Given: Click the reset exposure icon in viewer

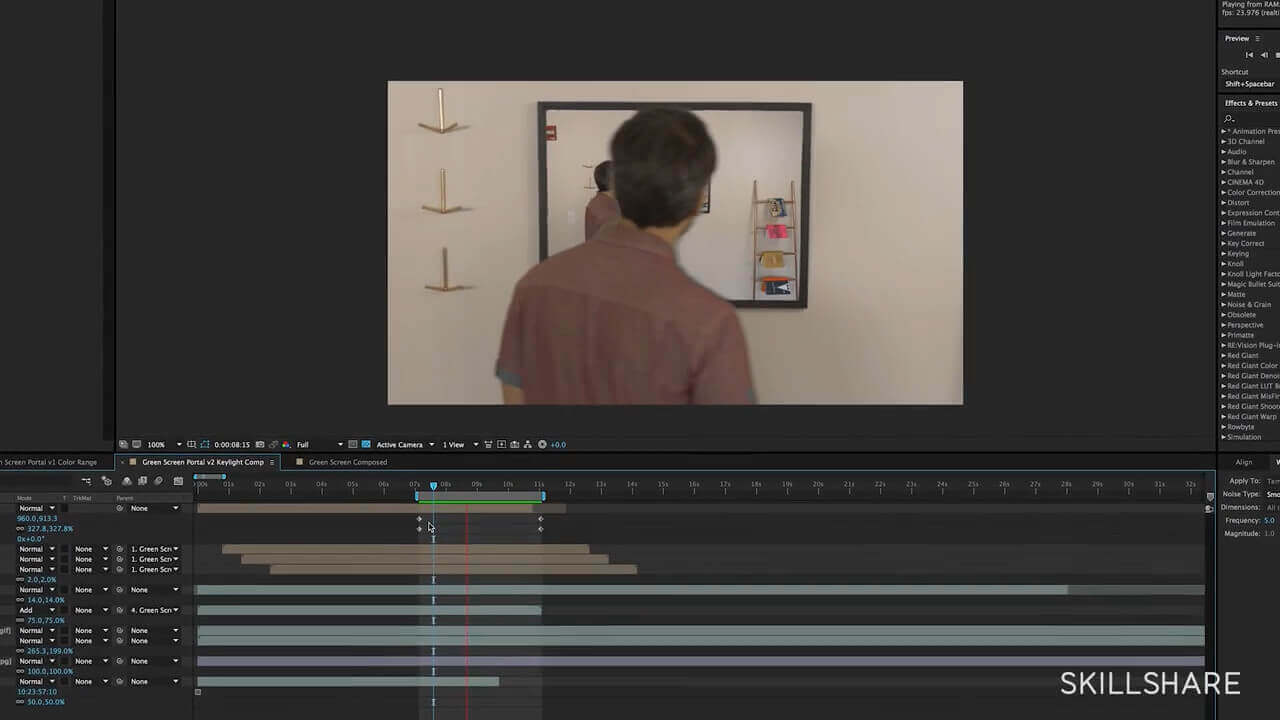Looking at the screenshot, I should click(x=542, y=445).
